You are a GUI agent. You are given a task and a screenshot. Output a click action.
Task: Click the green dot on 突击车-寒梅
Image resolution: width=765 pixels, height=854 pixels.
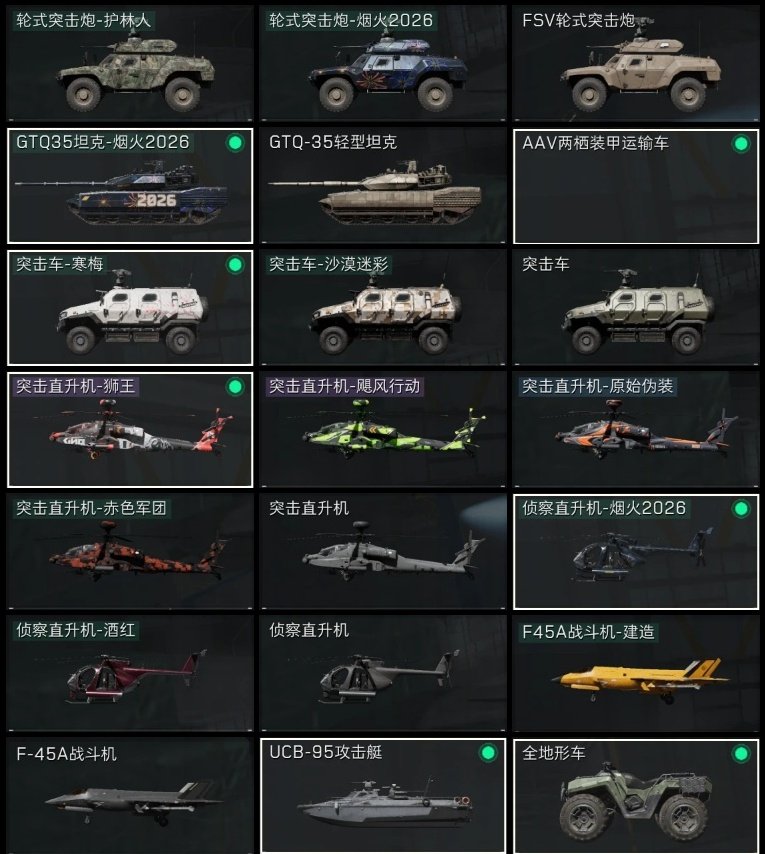point(235,265)
